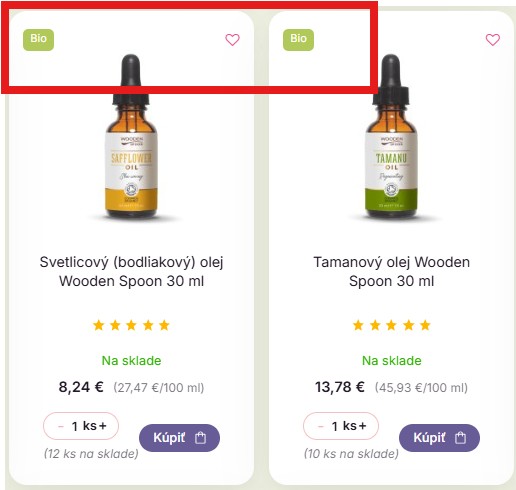View Tamanu oil bottle image
The width and height of the screenshot is (516, 490).
(x=391, y=137)
